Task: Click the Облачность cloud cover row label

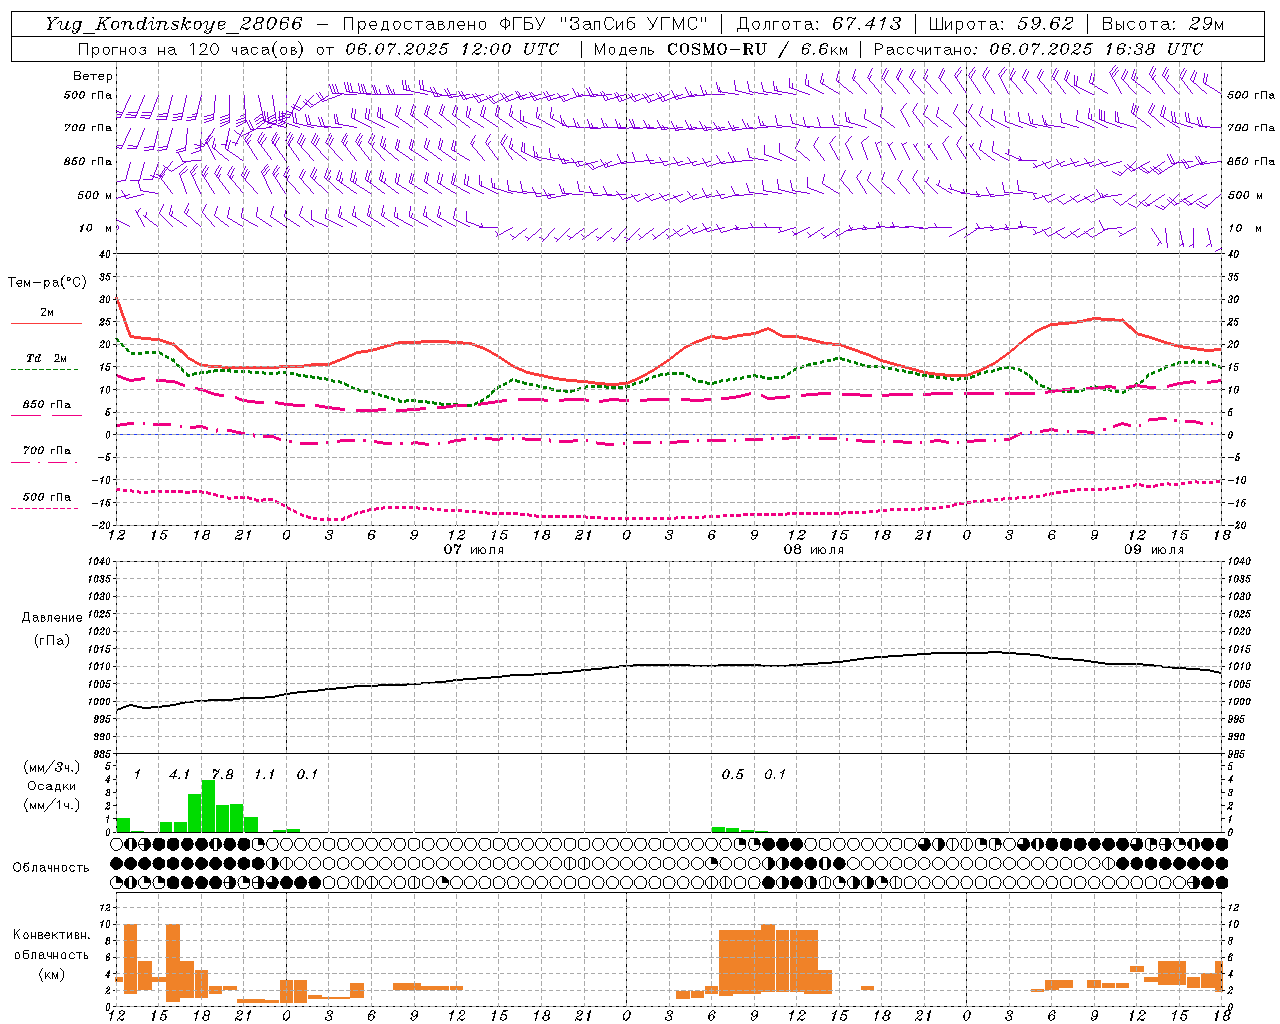Action: [51, 867]
